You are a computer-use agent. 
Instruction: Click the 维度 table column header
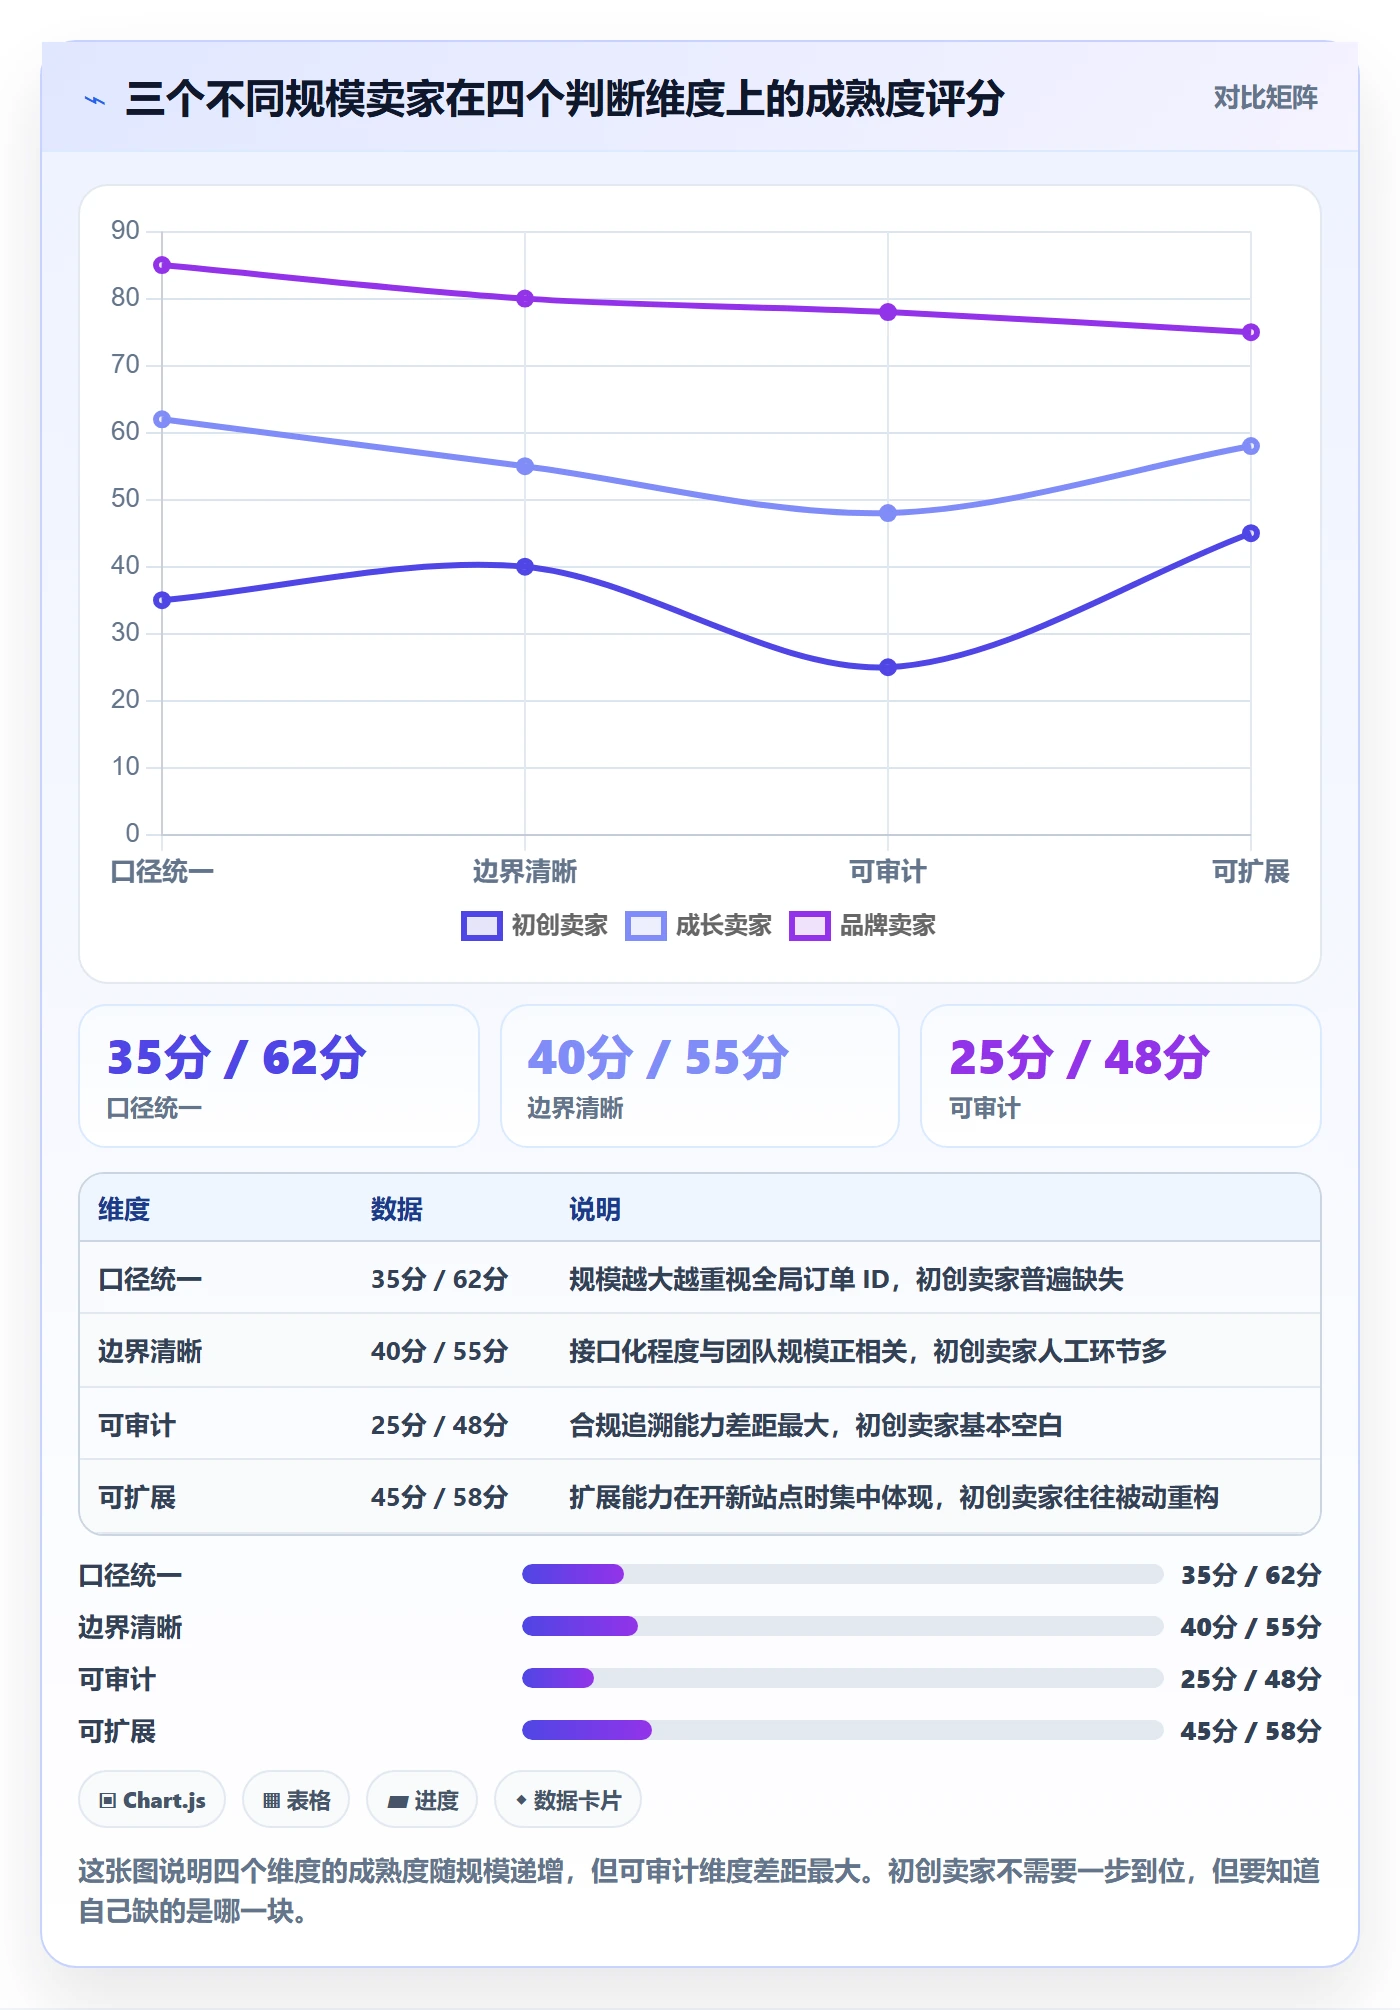(x=124, y=1210)
